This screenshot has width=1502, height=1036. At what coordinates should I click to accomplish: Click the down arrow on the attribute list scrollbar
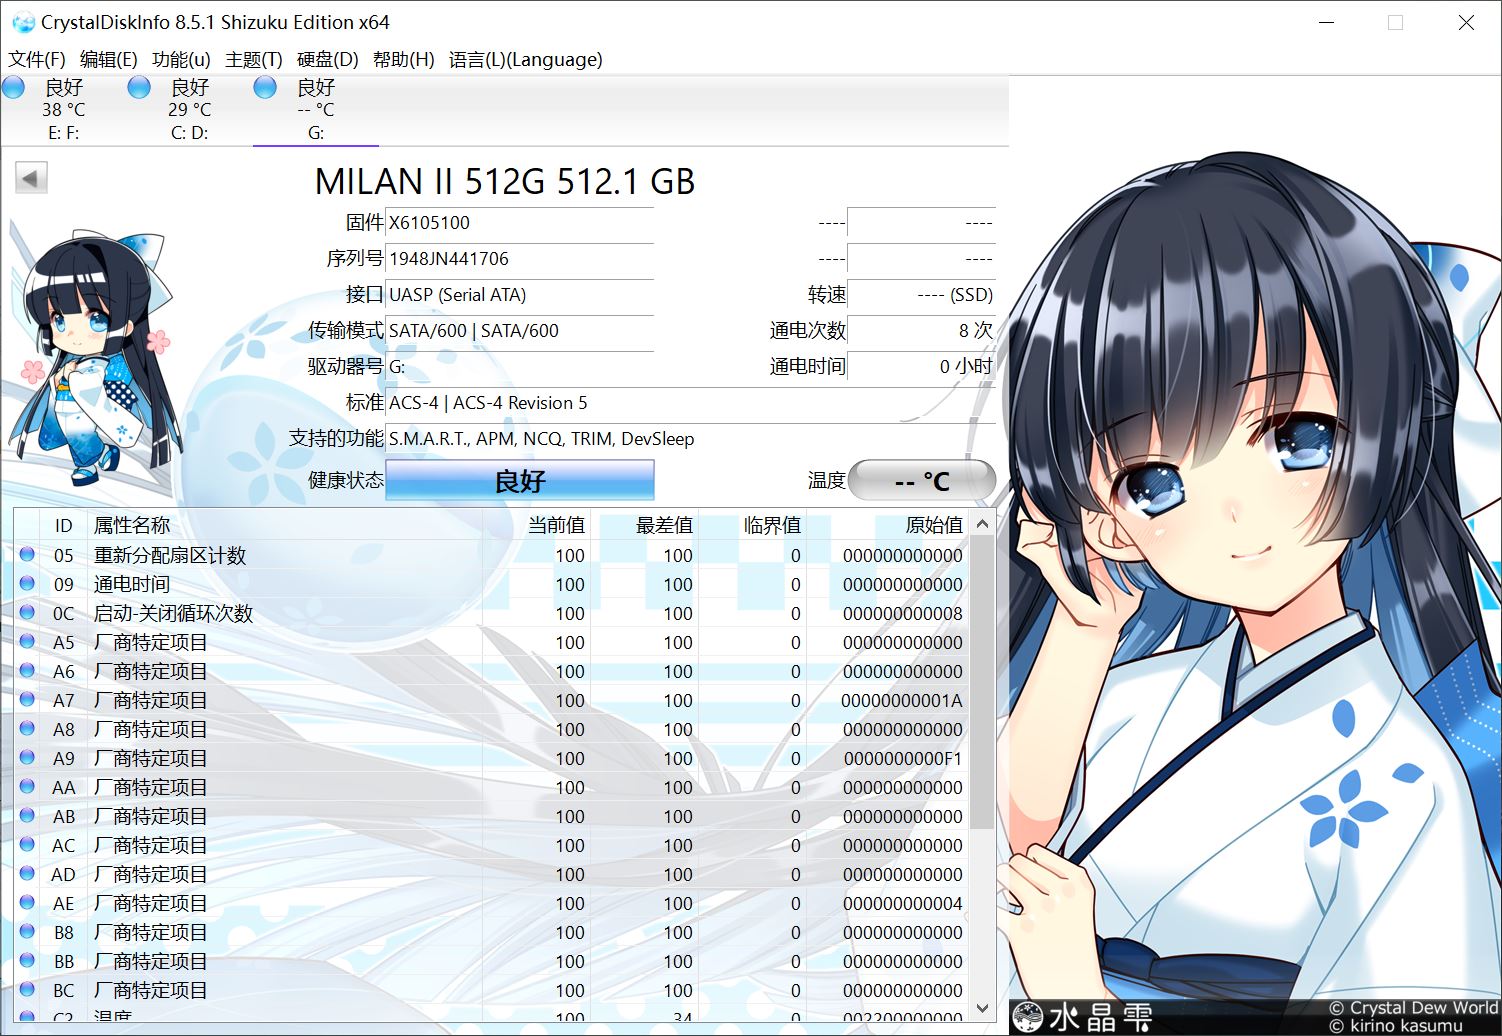point(981,1007)
